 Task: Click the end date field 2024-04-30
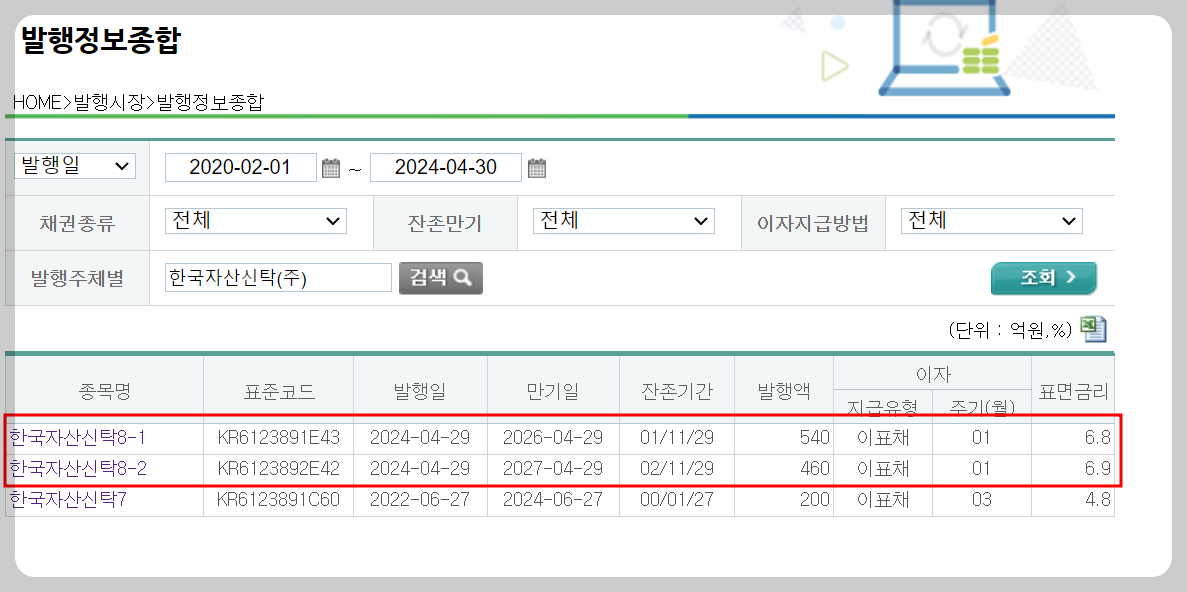point(446,167)
